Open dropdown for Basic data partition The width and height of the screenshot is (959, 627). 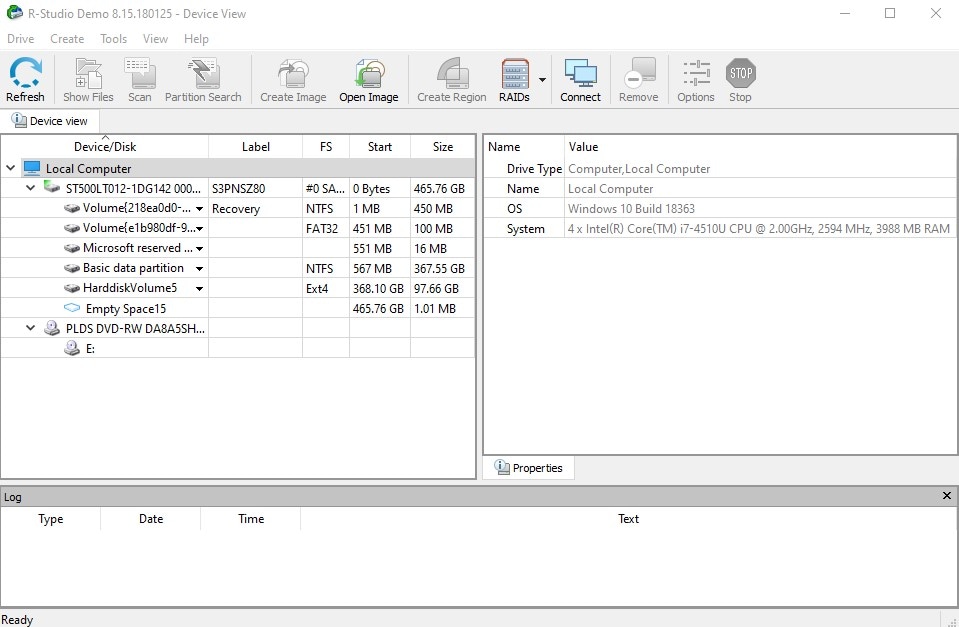click(x=199, y=269)
